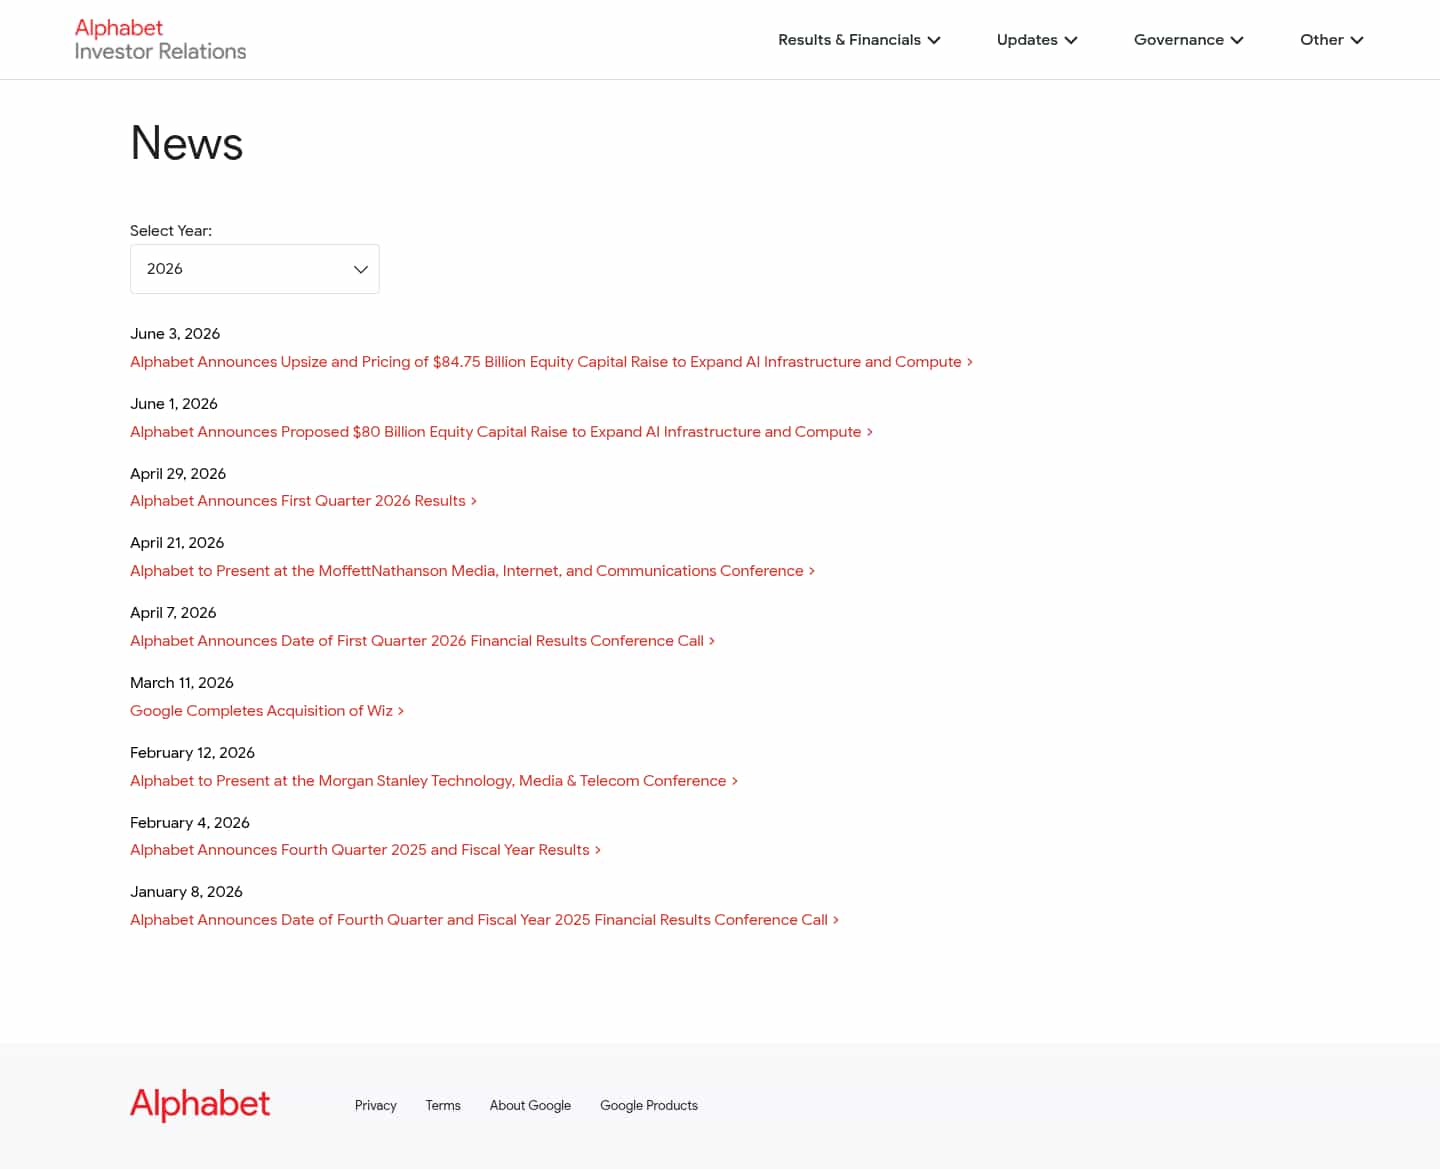Open the Proposed $80 Billion Equity Capital Raise news
1440x1169 pixels.
tap(501, 432)
